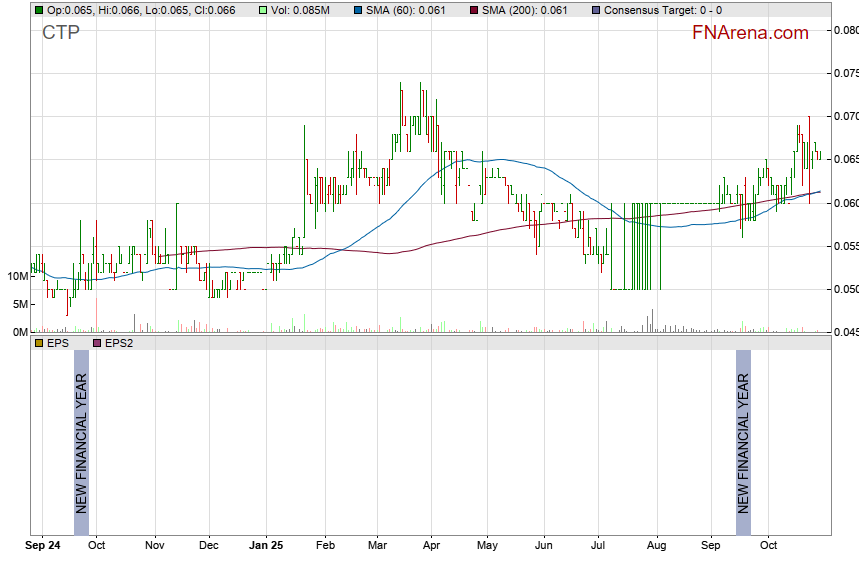Click the second NEW FINANCIAL YEAR marker near Sep
The width and height of the screenshot is (859, 566).
(743, 443)
